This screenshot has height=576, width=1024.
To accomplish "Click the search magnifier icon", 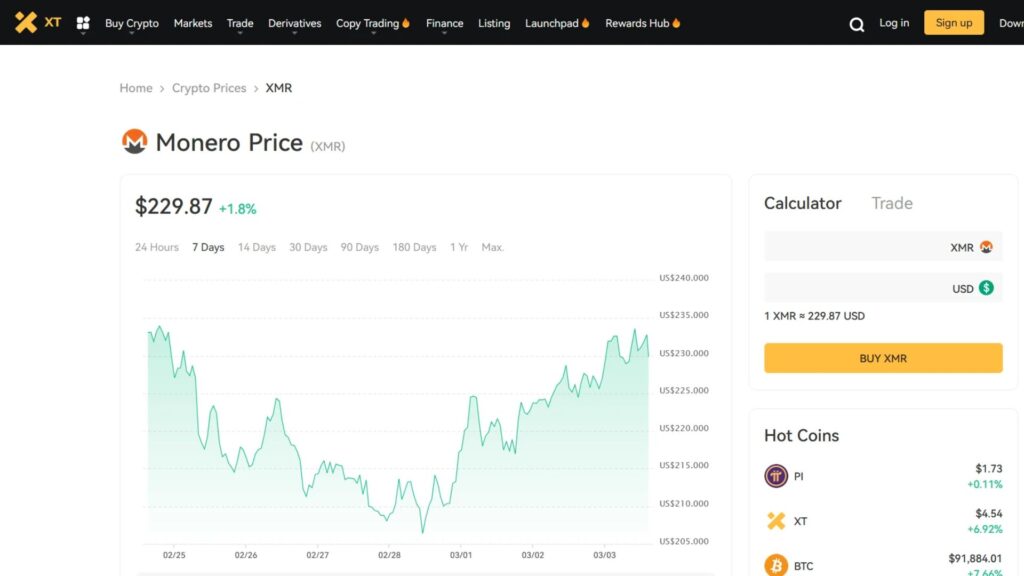I will click(856, 25).
